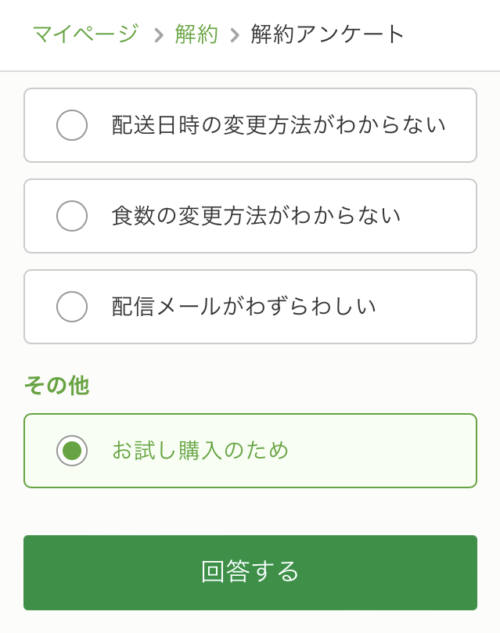Click the blank right side of the 配信メール card

tap(426, 307)
